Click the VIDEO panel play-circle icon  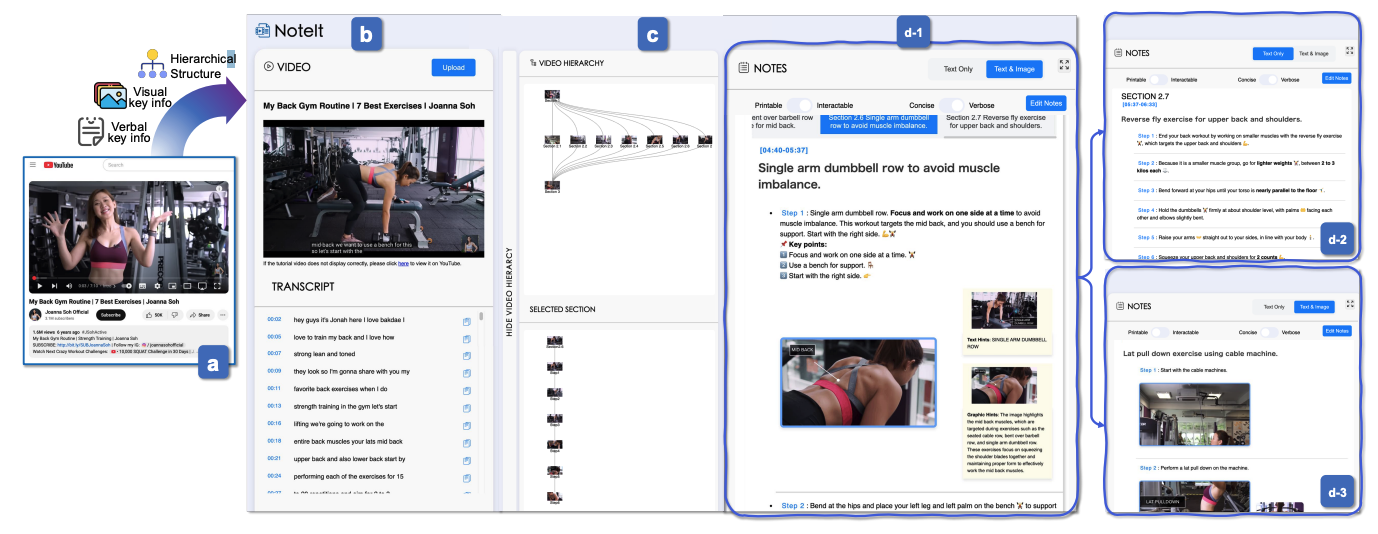tap(268, 67)
